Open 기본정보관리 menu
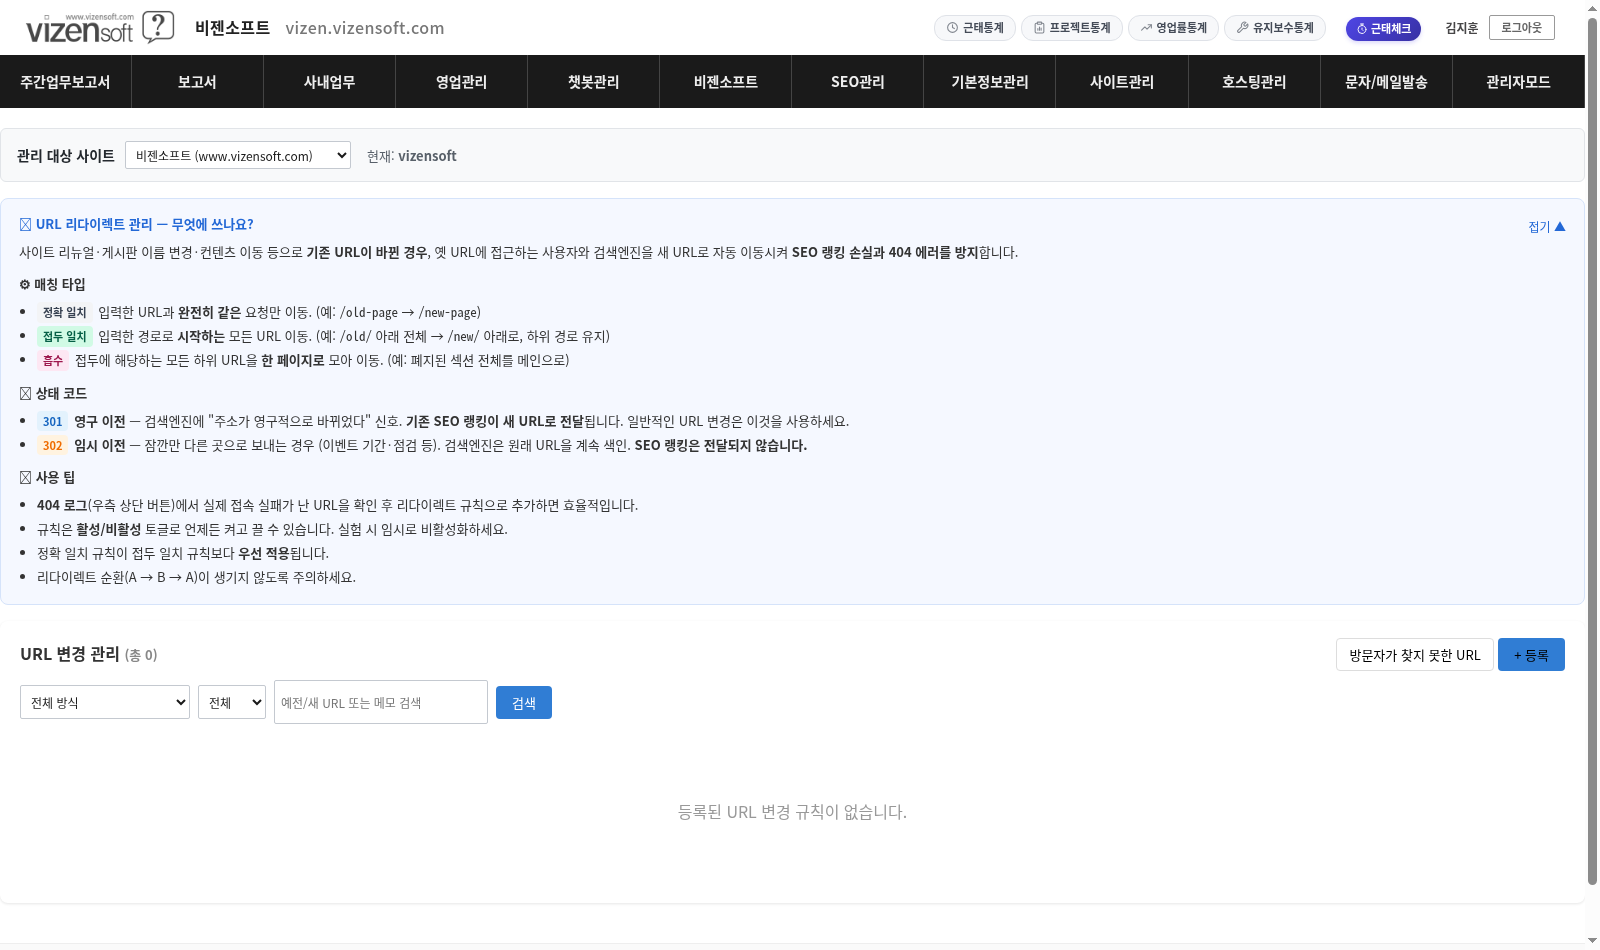This screenshot has width=1600, height=950. point(990,82)
